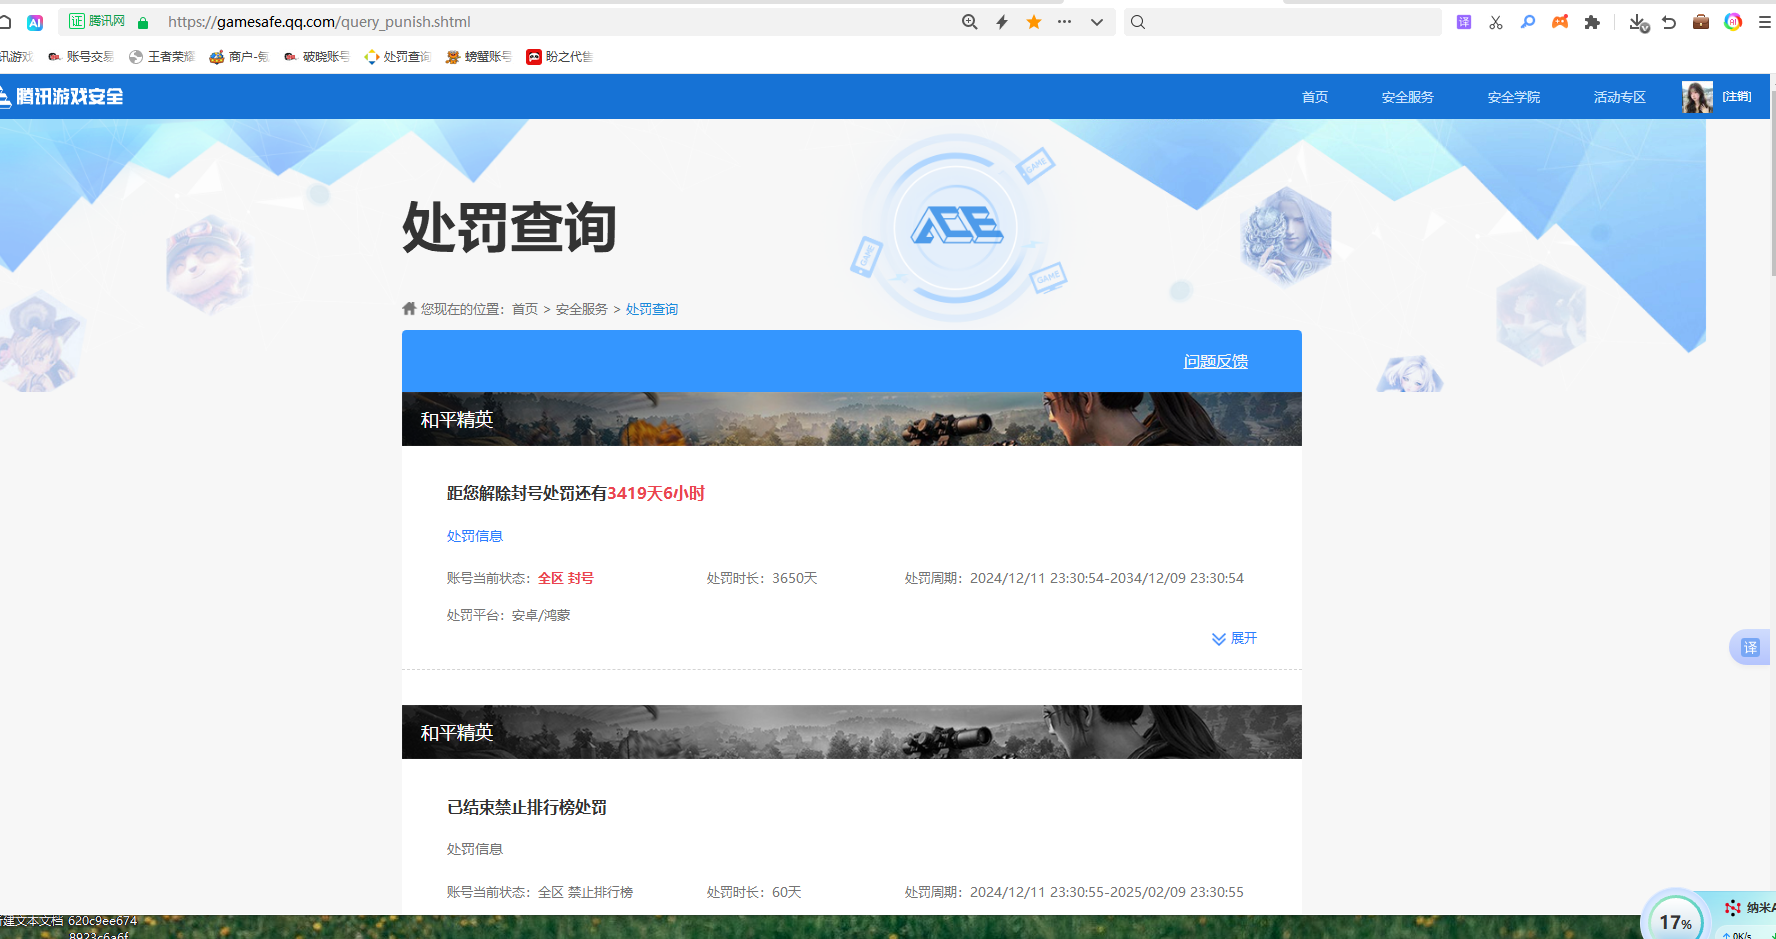1776x939 pixels.
Task: Click the 17% circular memory indicator
Action: [1675, 921]
